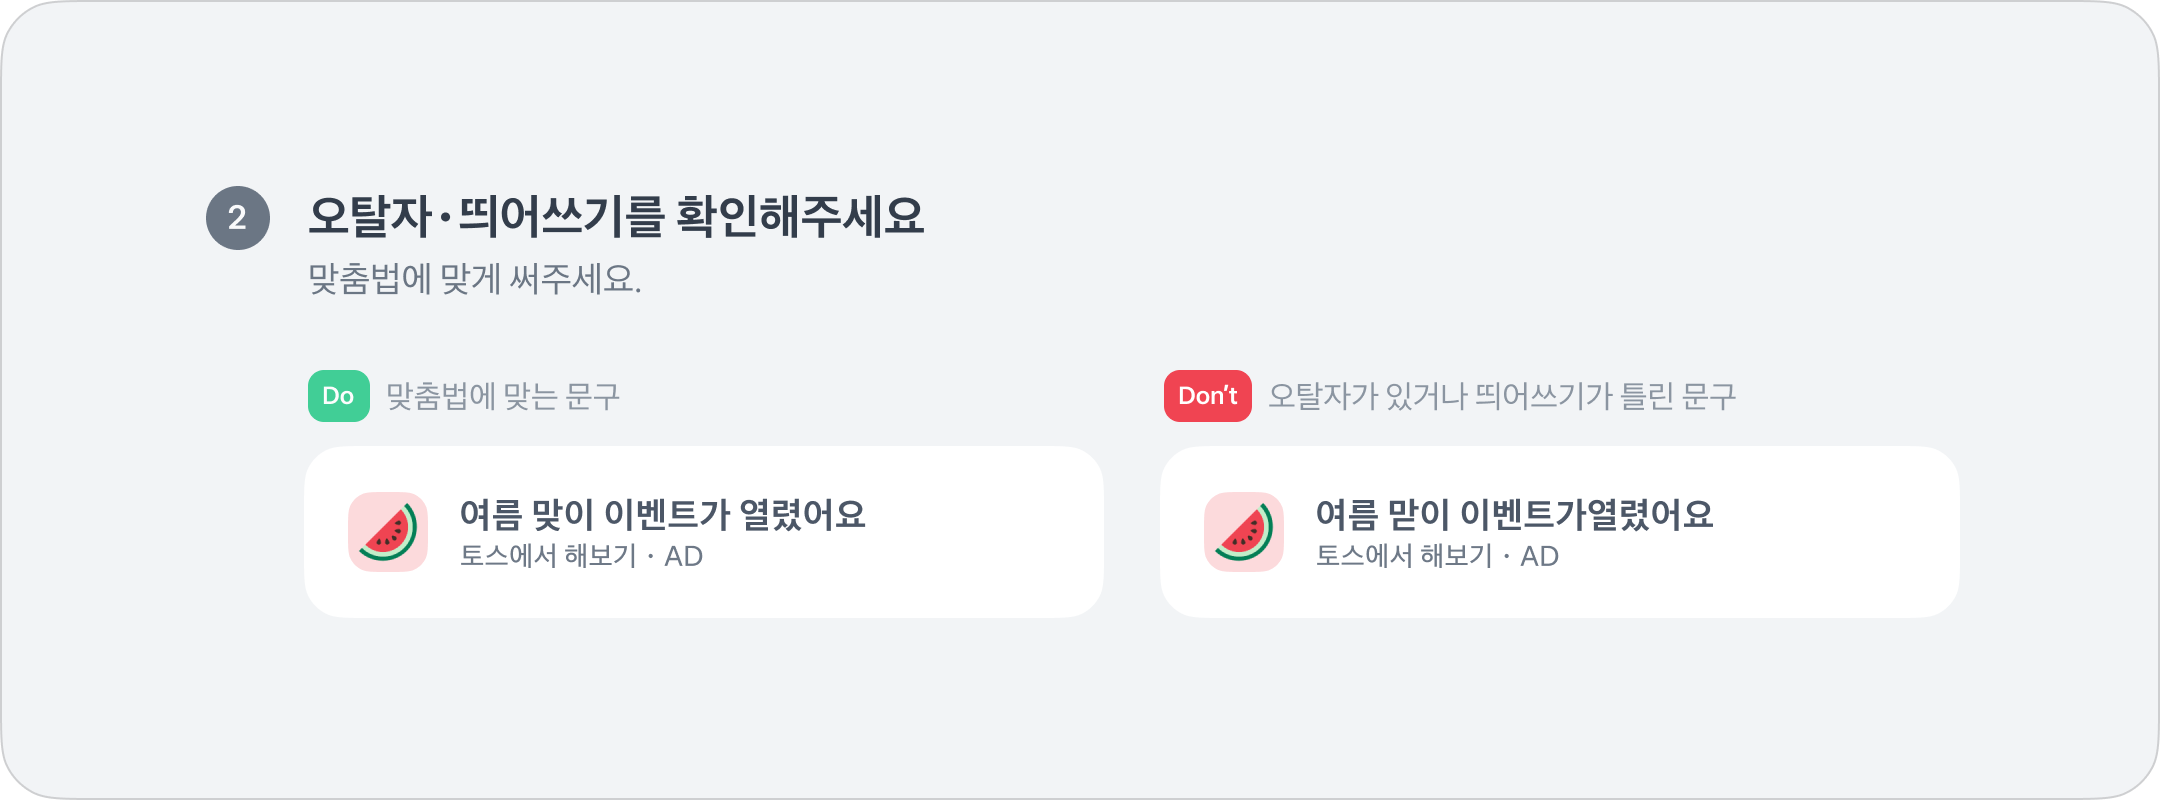Click the AD label in the Don't card
2160x800 pixels.
1540,556
